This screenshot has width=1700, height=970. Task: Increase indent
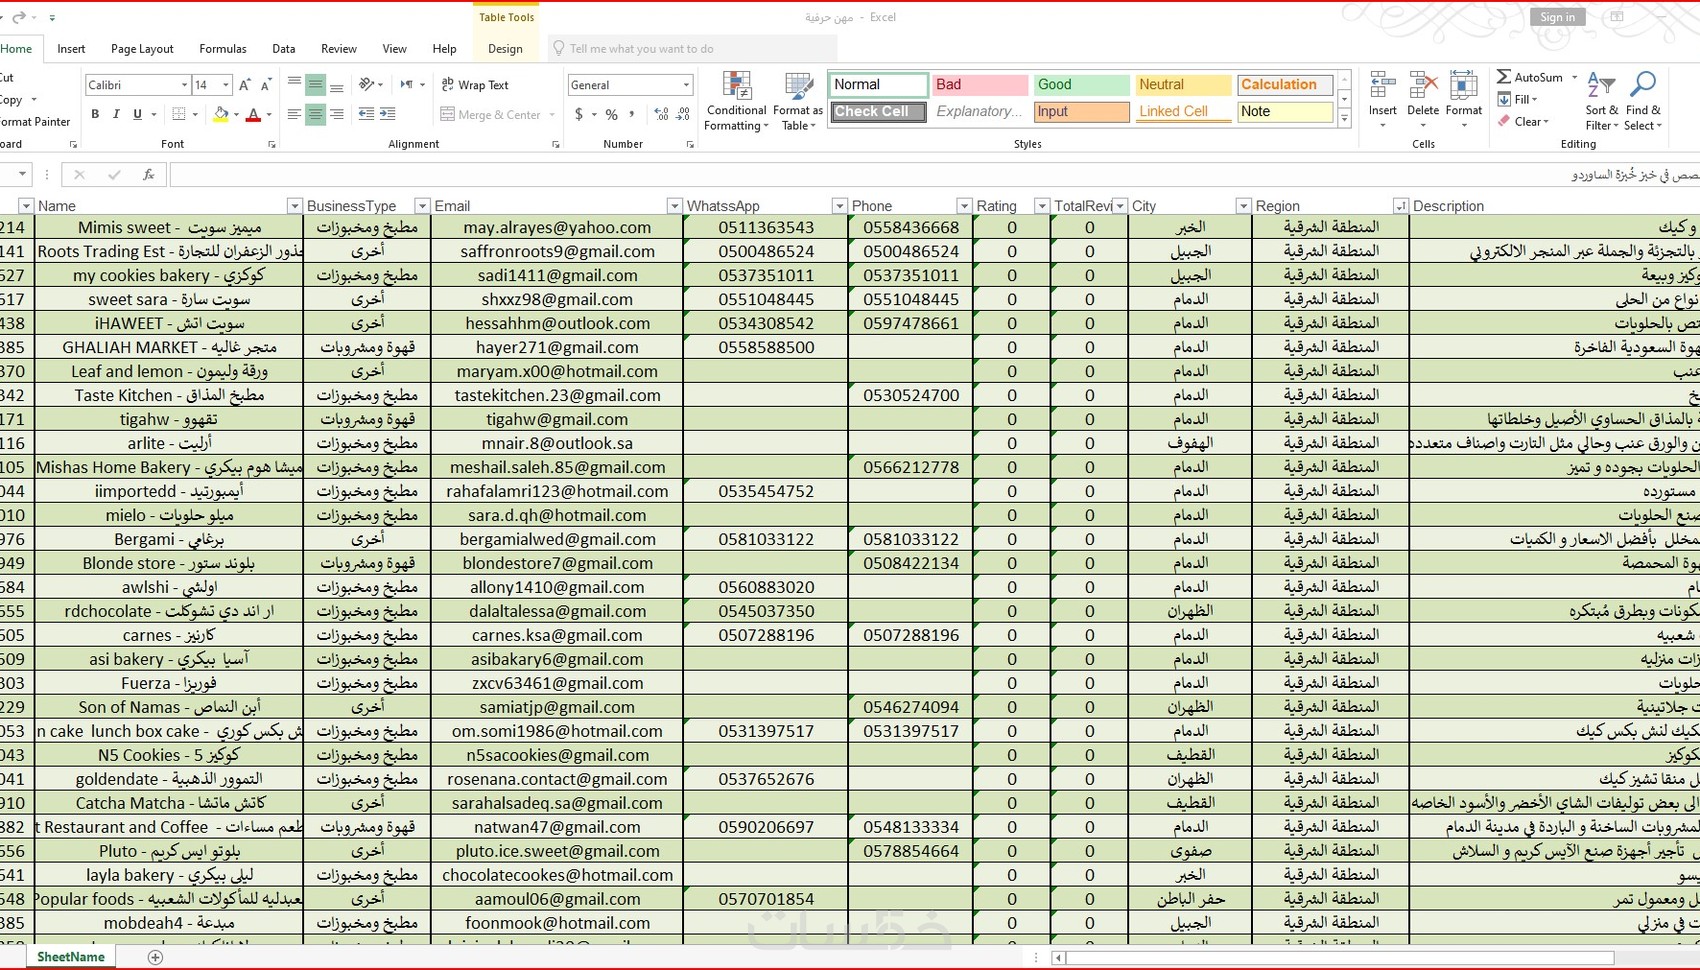[388, 114]
